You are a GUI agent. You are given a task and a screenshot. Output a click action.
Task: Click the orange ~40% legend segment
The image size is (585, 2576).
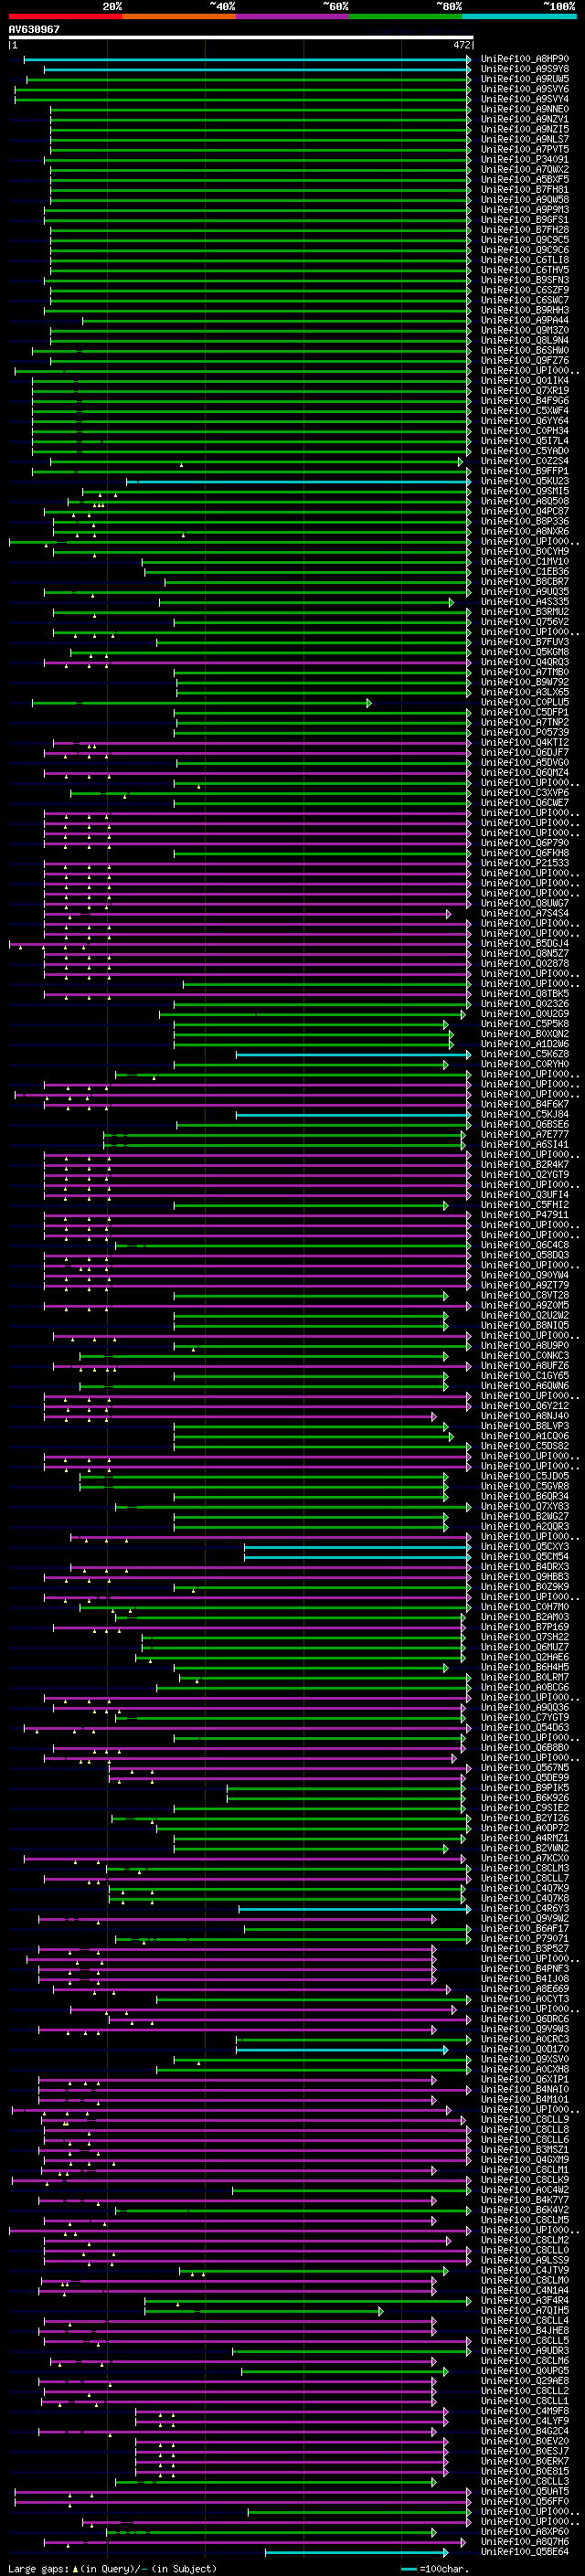click(179, 16)
